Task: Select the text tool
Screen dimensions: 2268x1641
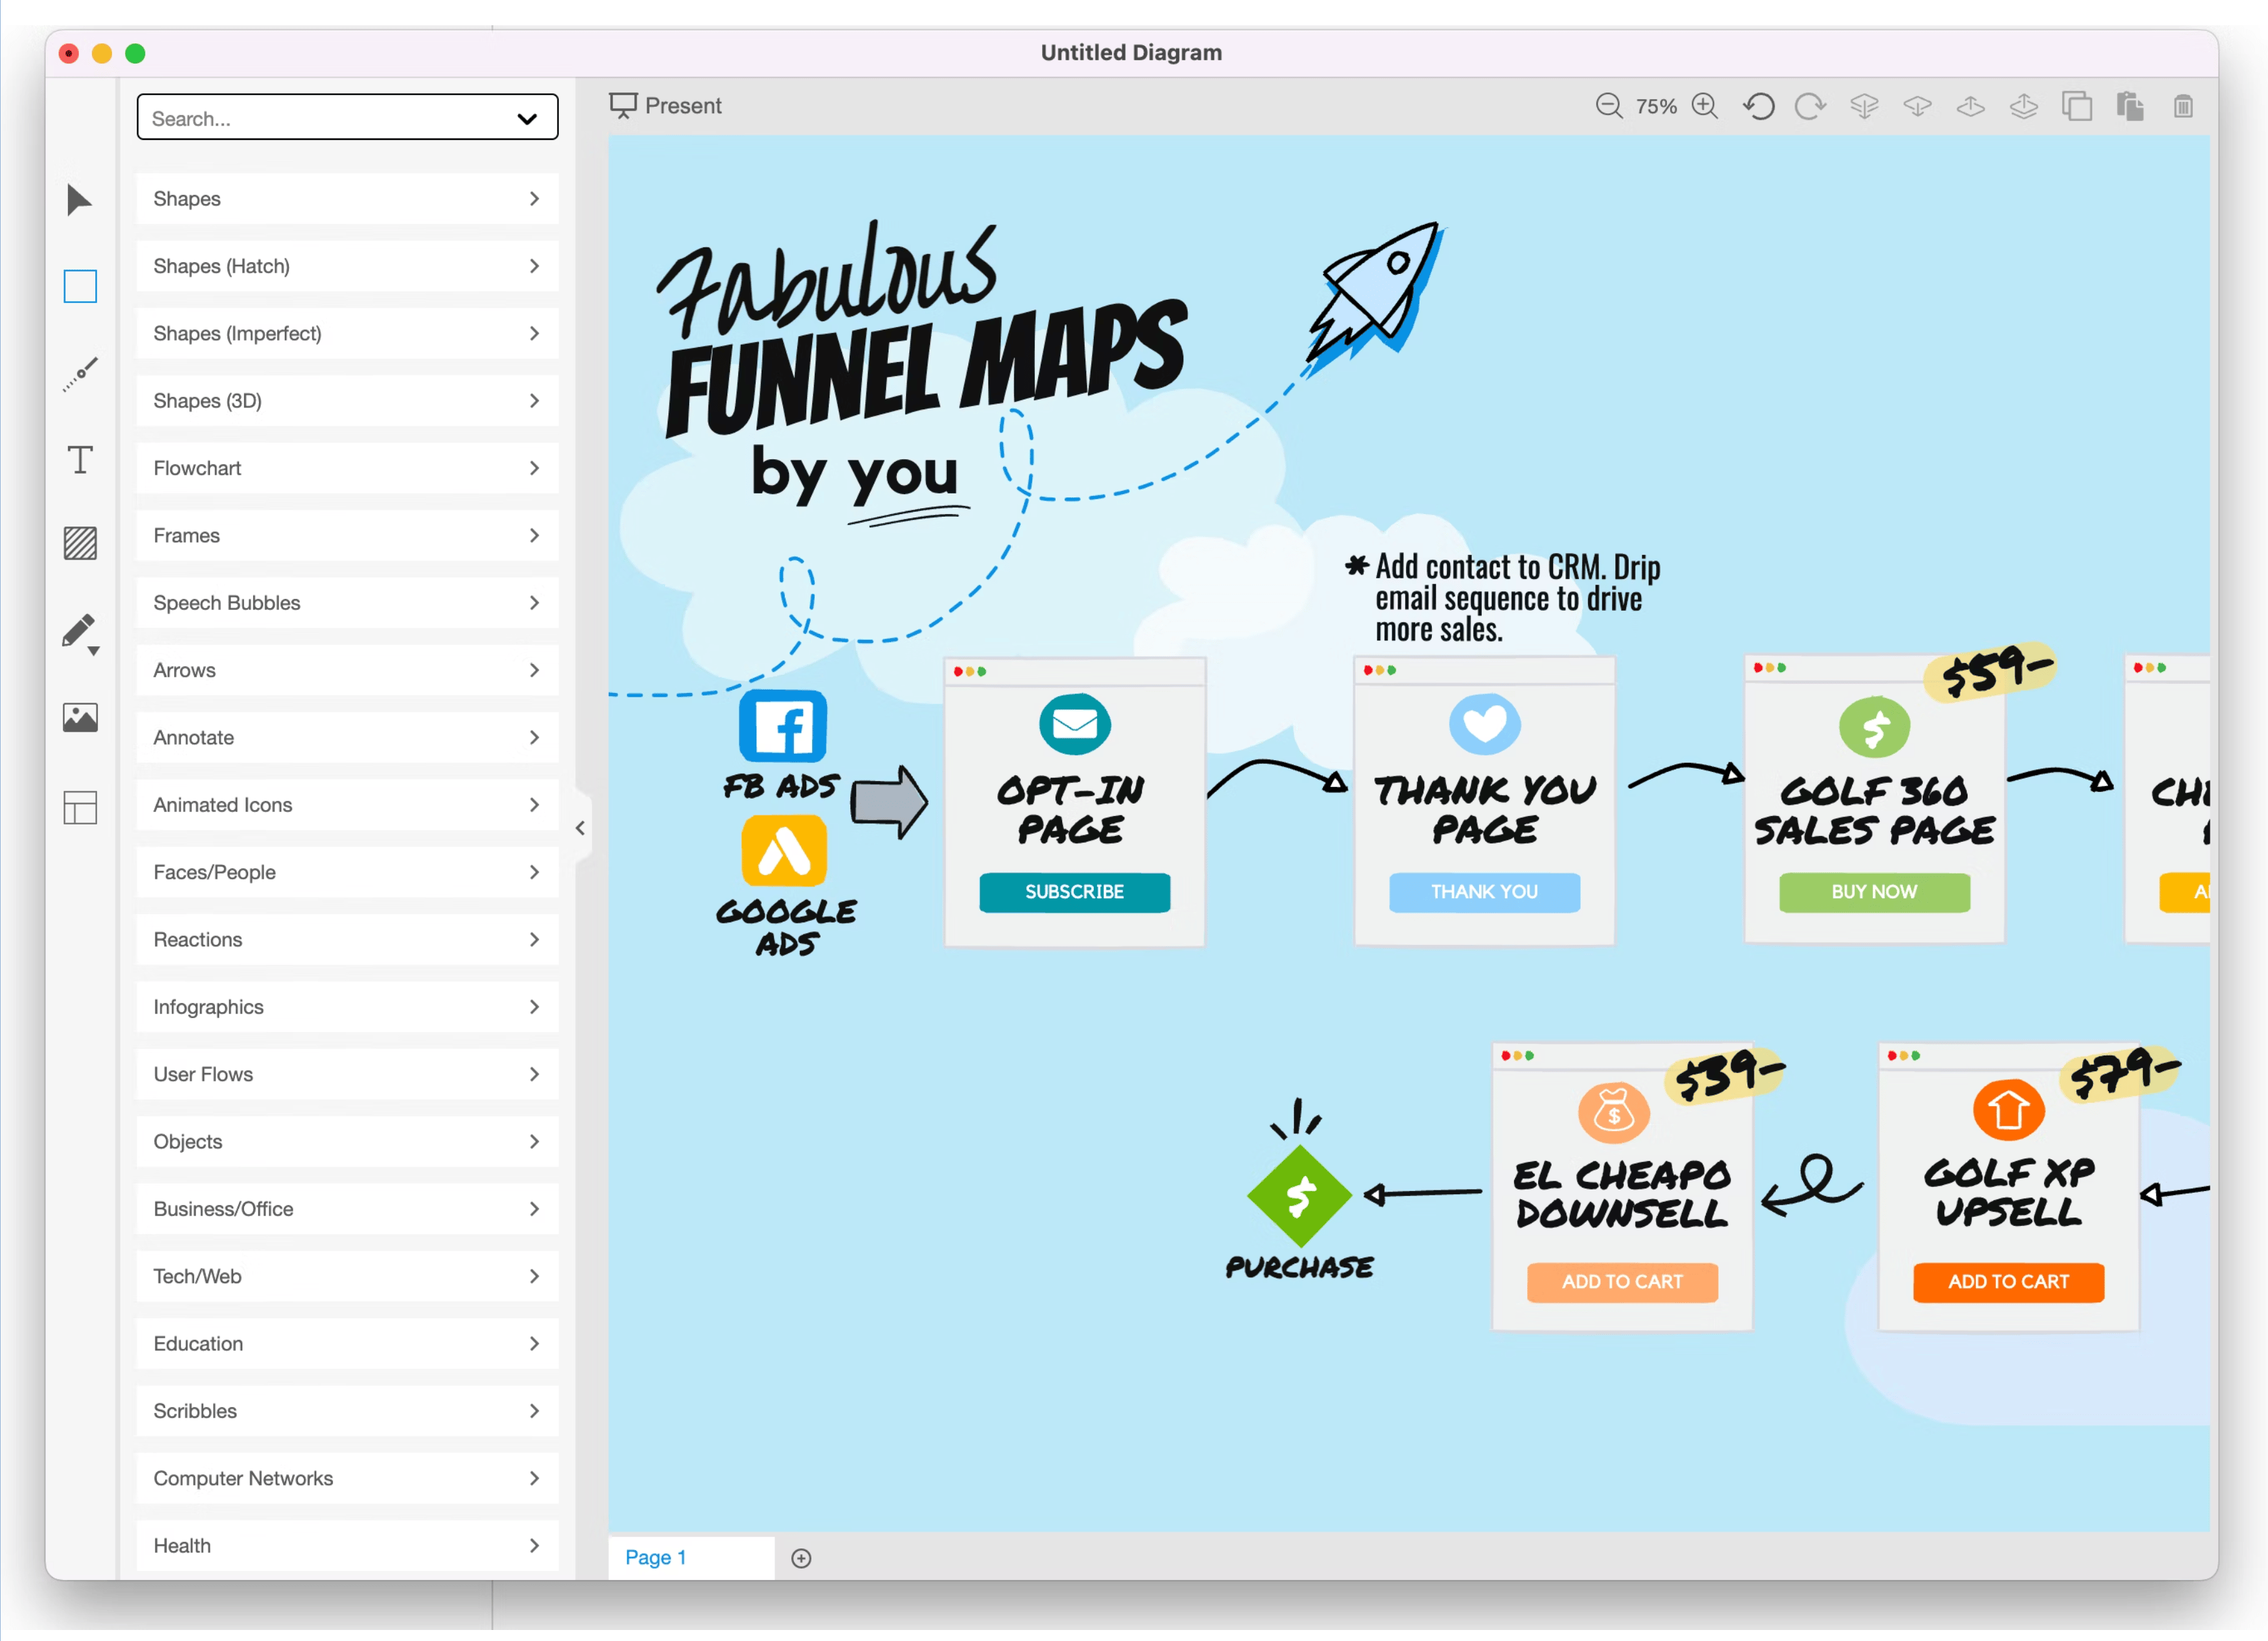Action: point(79,460)
